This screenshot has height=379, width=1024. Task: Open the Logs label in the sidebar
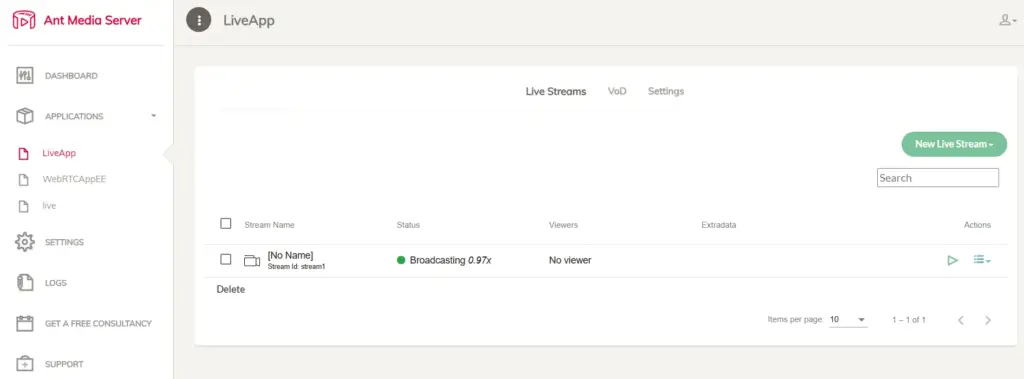[56, 283]
